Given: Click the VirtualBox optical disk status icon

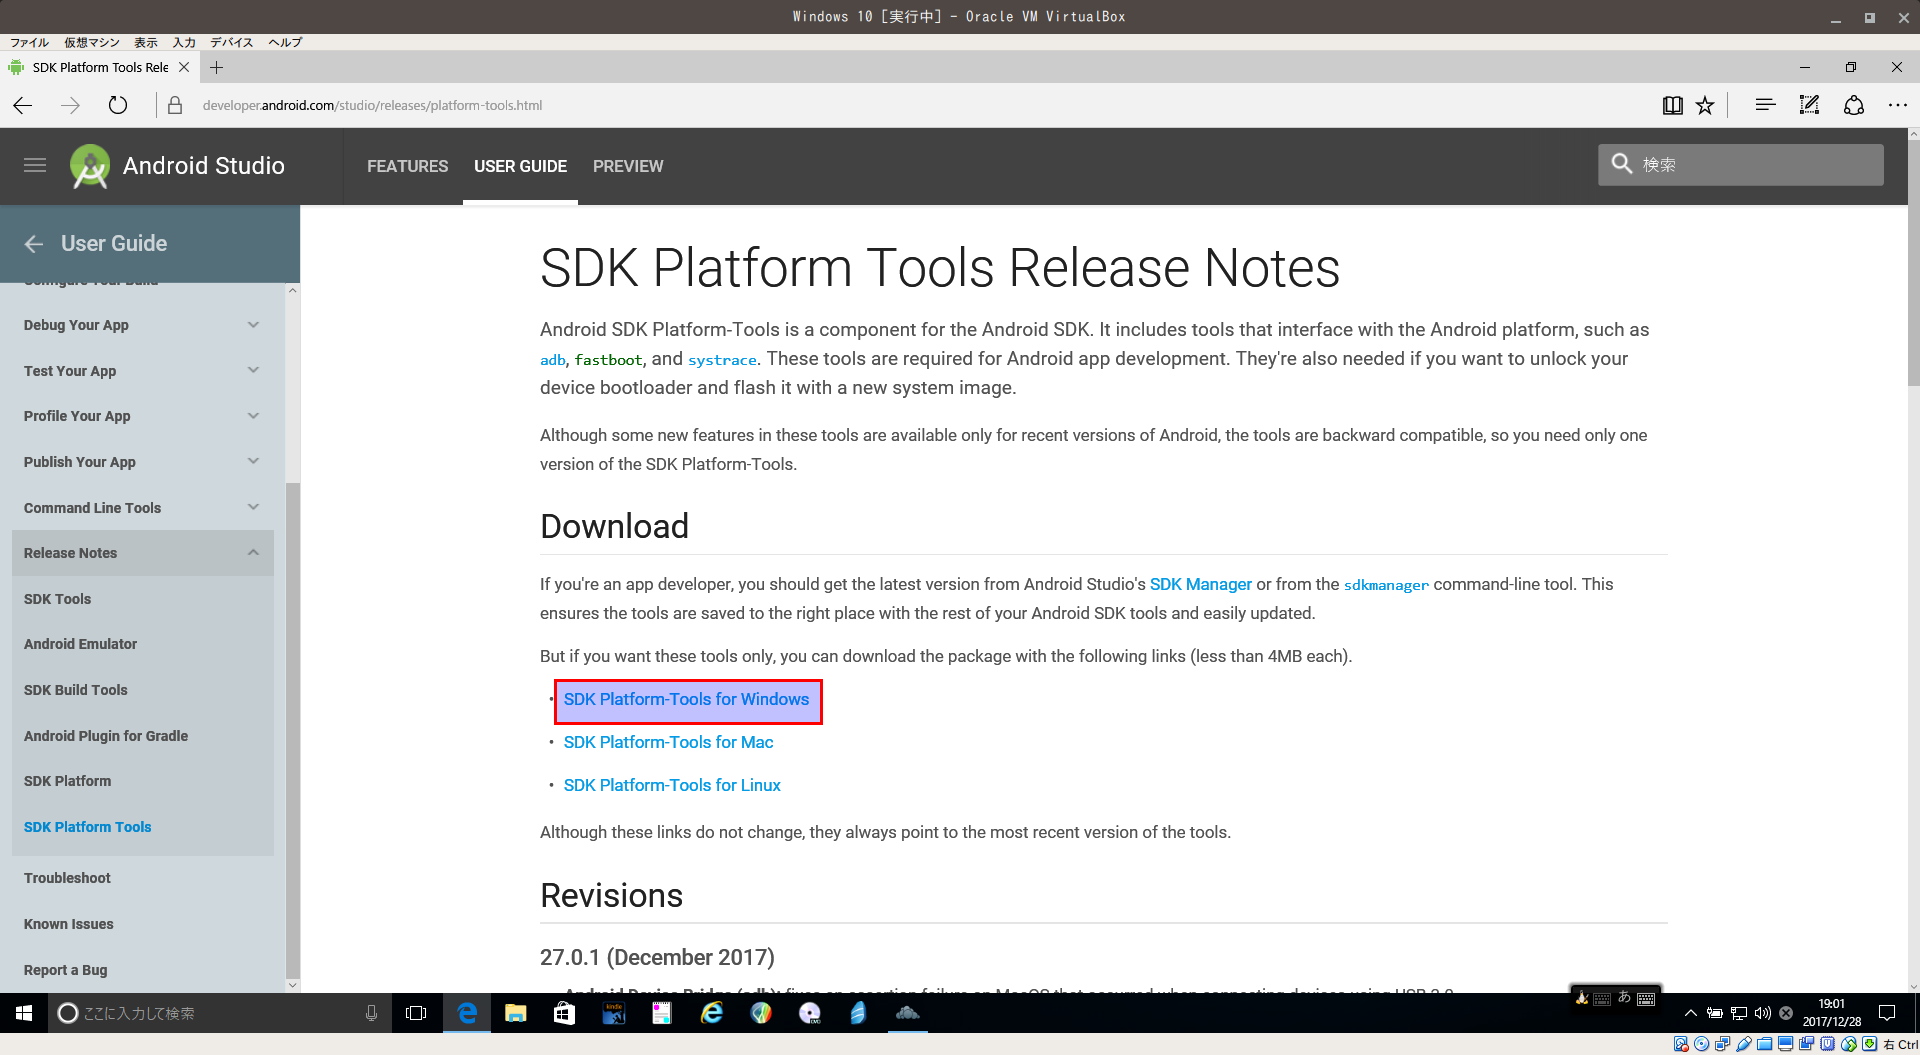Looking at the screenshot, I should [x=1701, y=1044].
